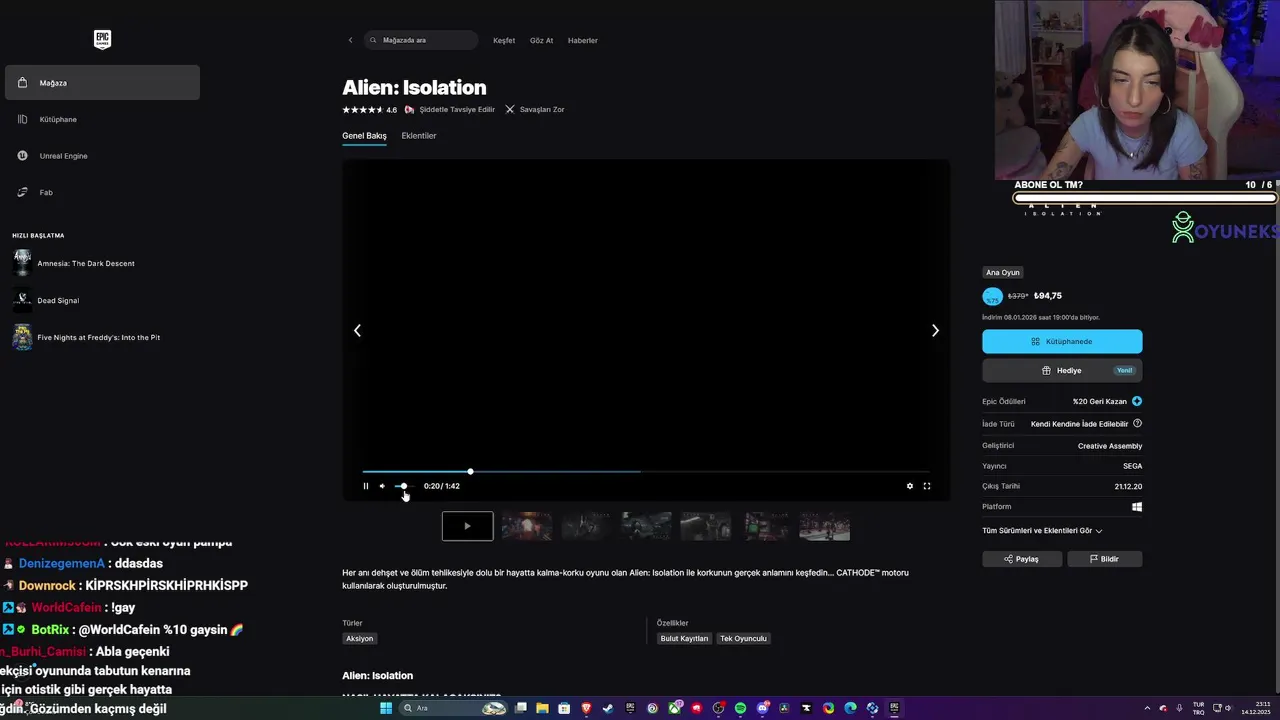Click the Windows platform icon
Viewport: 1280px width, 720px height.
(1137, 507)
